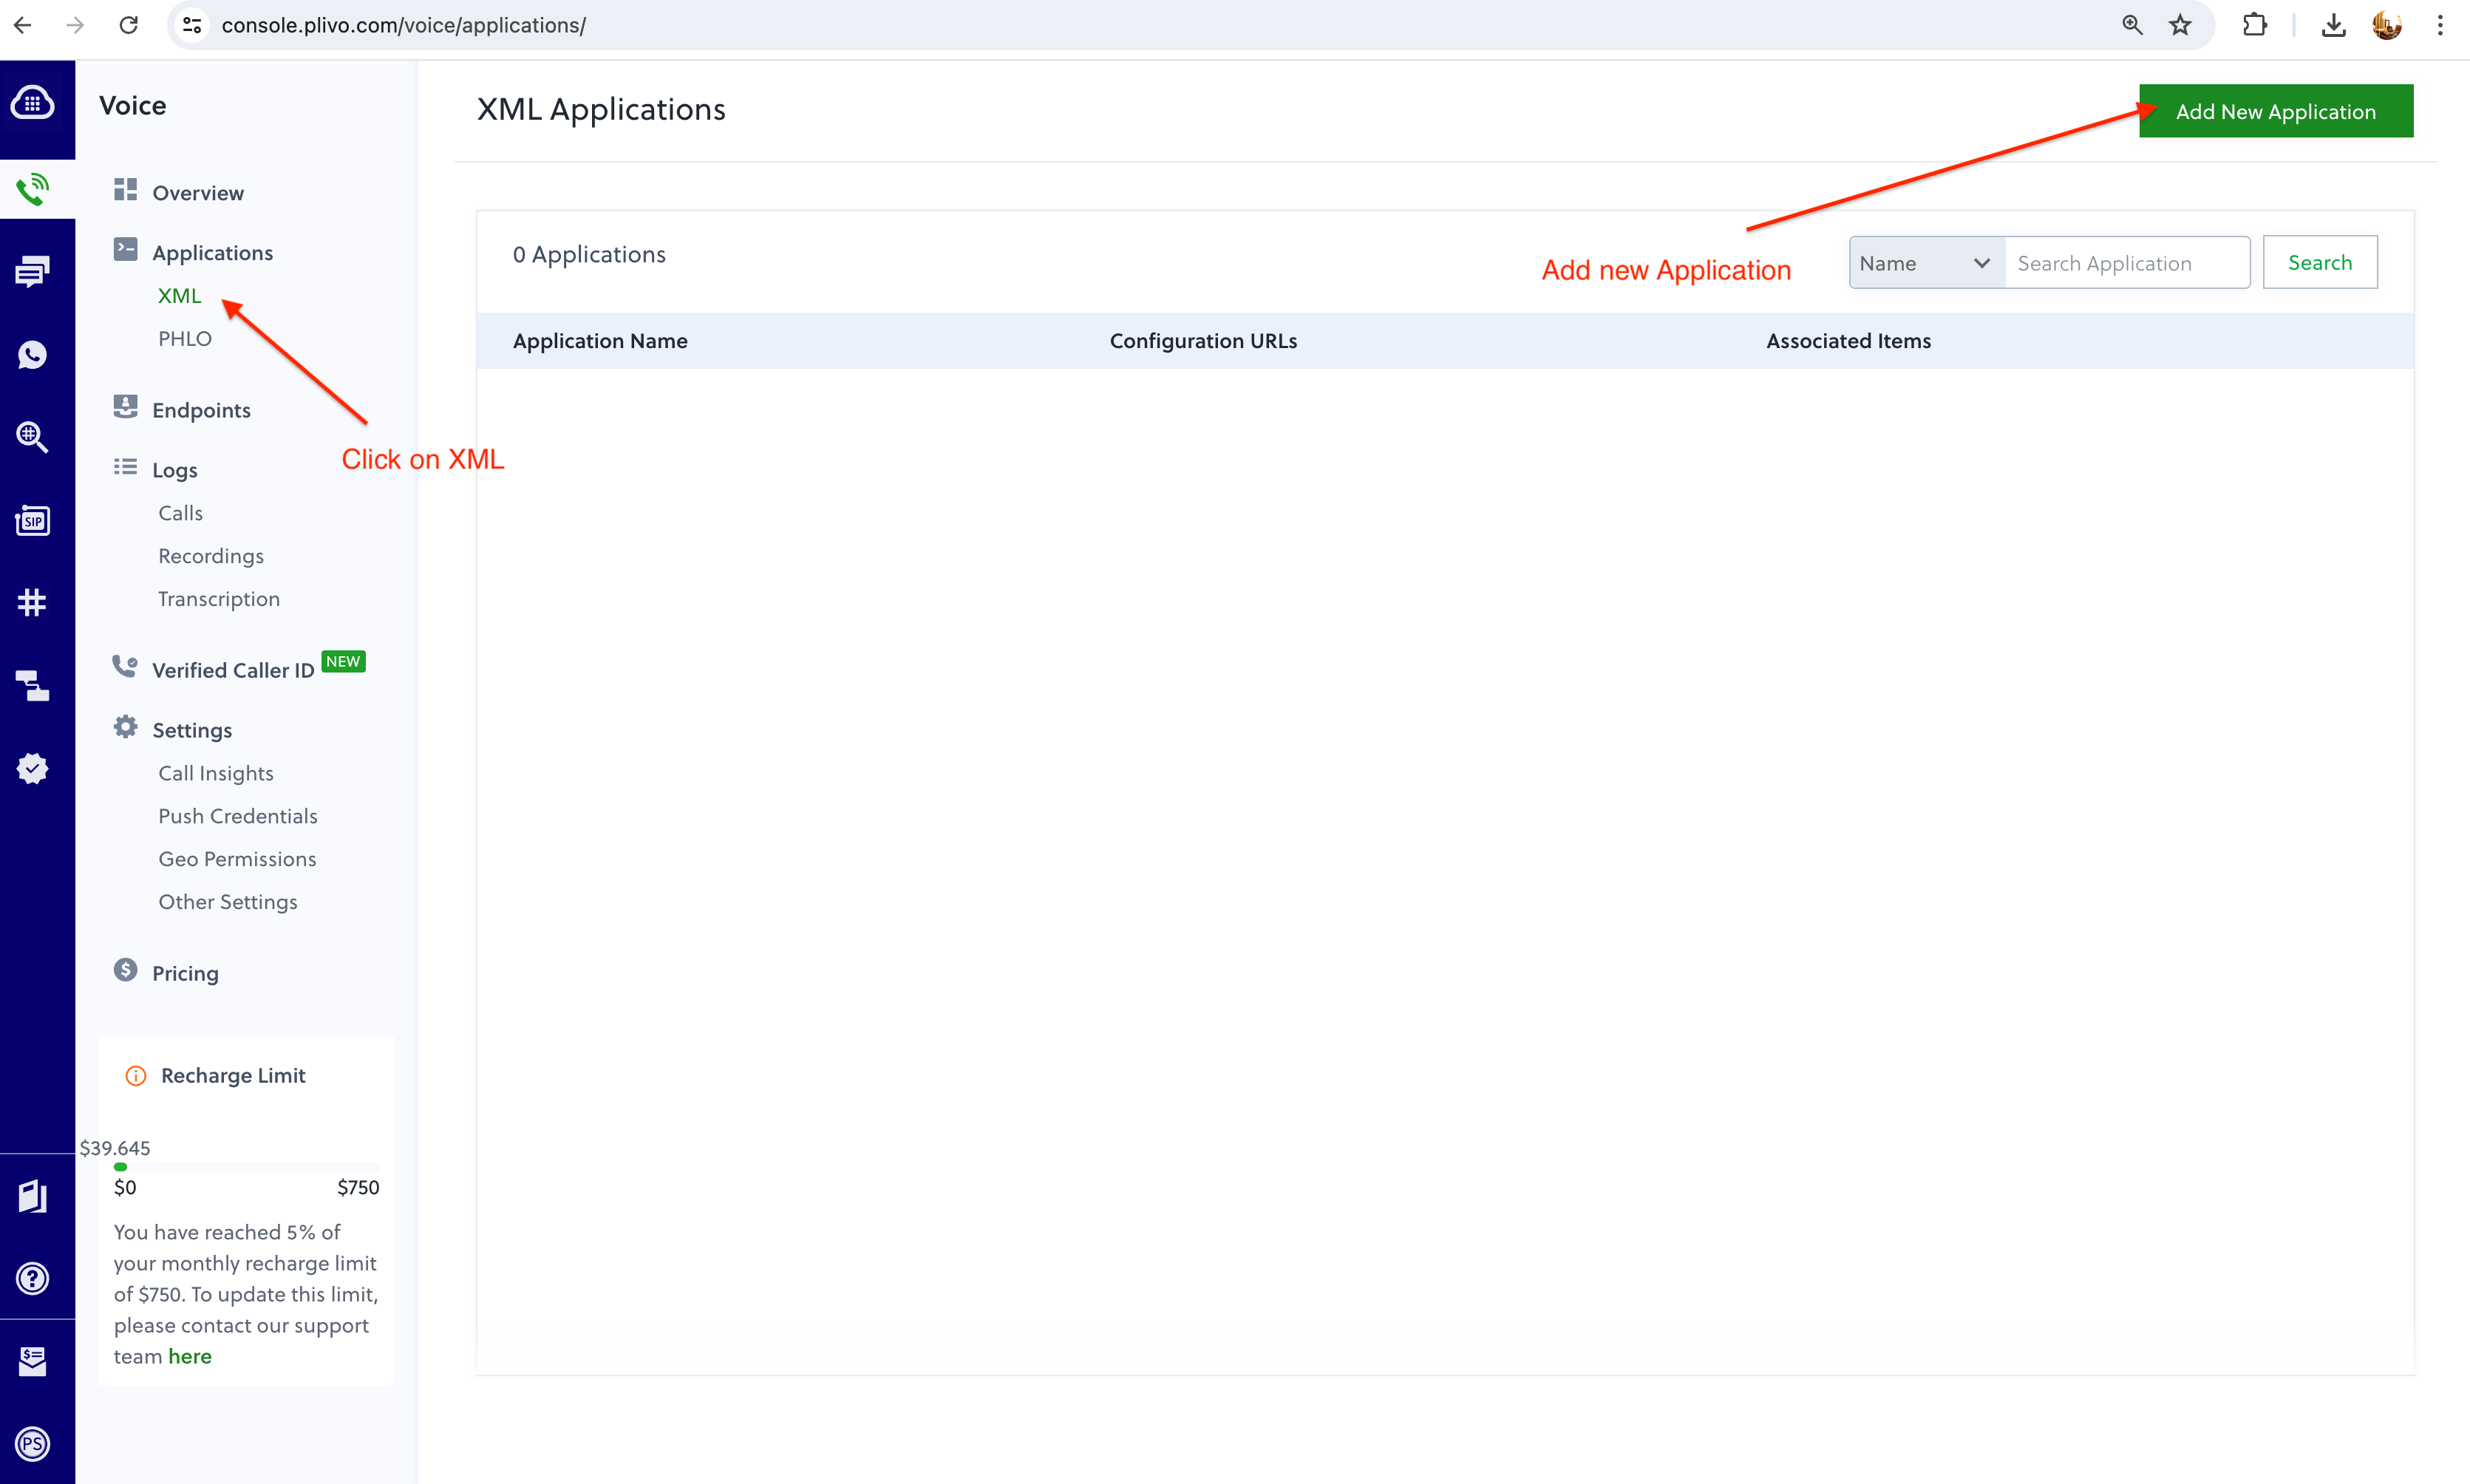This screenshot has width=2470, height=1484.
Task: Open the Verify badge icon in sidebar
Action: click(33, 769)
